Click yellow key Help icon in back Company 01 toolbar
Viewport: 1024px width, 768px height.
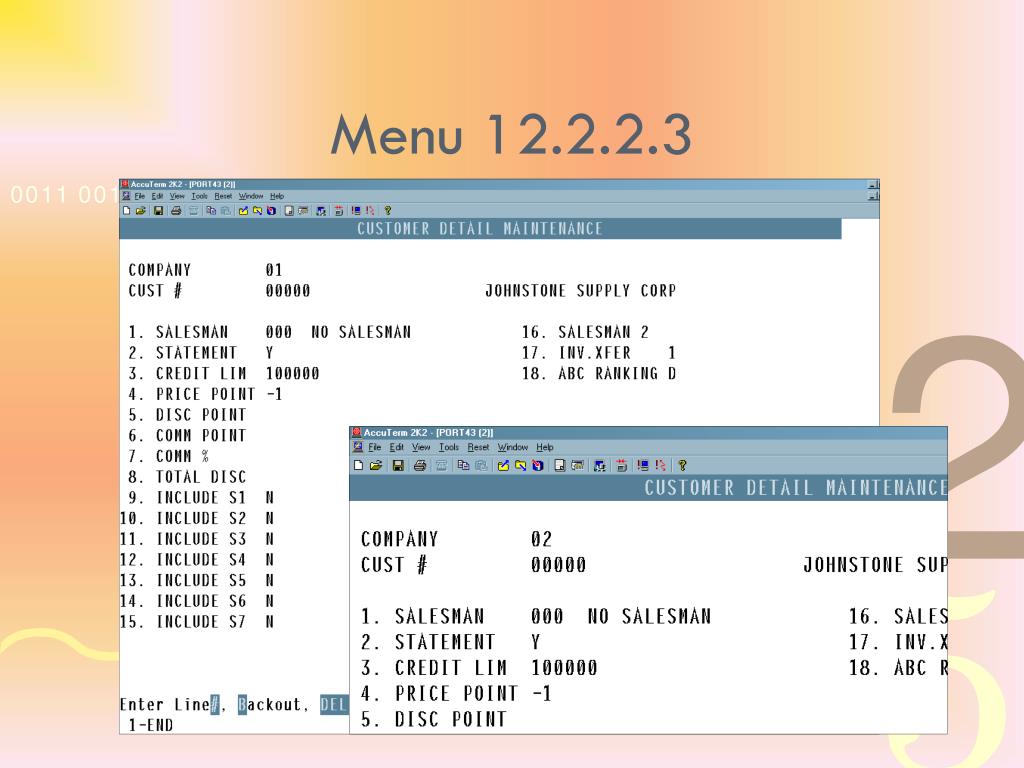388,210
